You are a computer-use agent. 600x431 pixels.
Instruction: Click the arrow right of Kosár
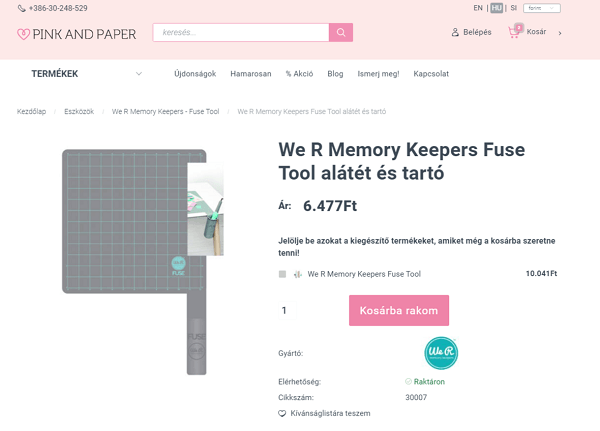(x=560, y=33)
